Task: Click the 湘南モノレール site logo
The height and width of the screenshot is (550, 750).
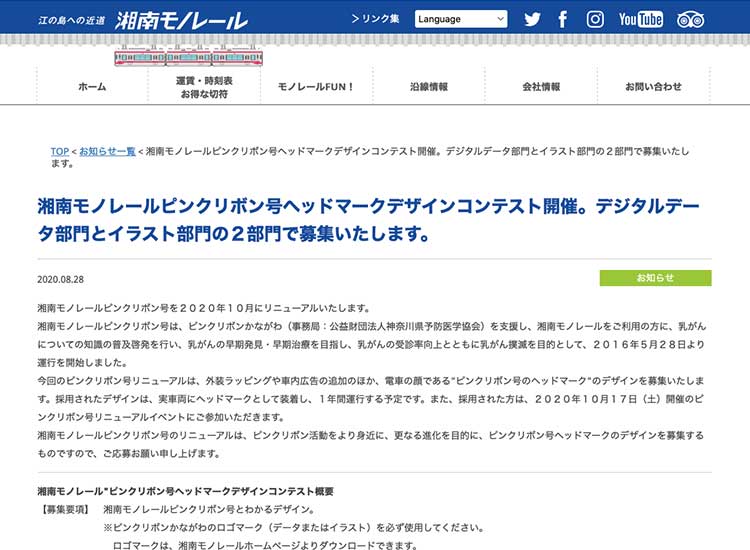Action: (181, 21)
